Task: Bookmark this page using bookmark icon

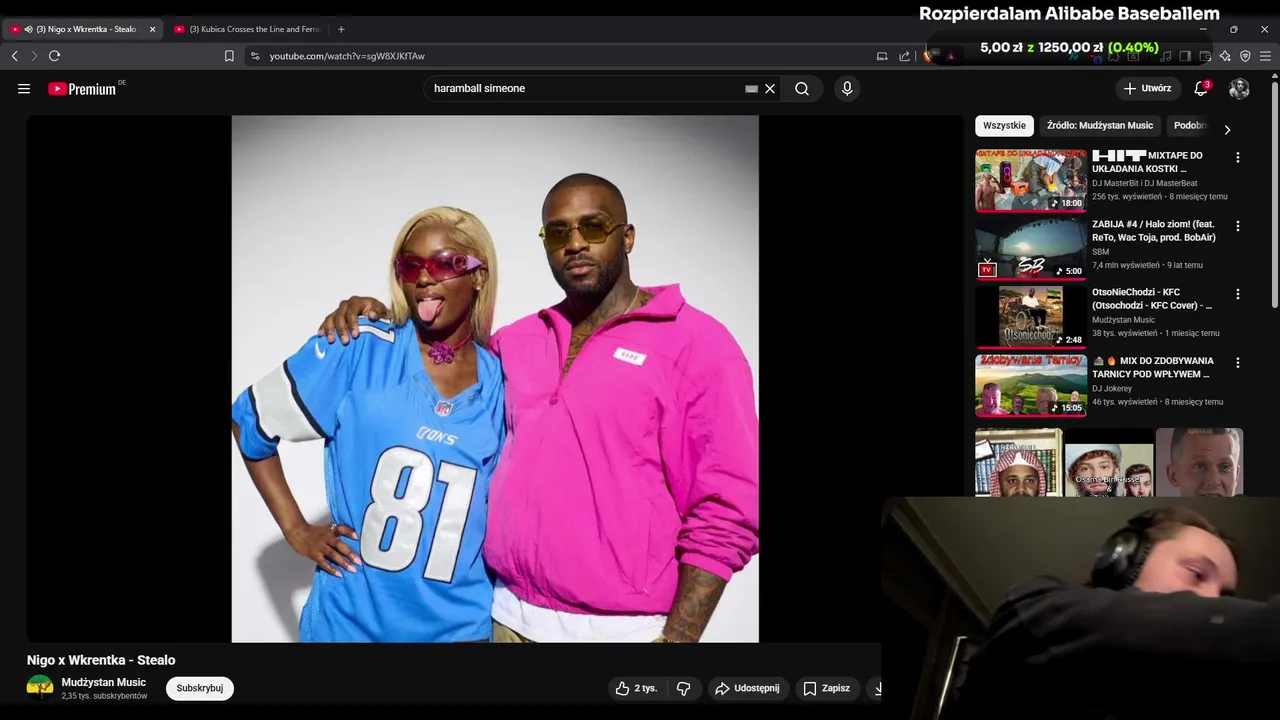Action: pos(229,56)
